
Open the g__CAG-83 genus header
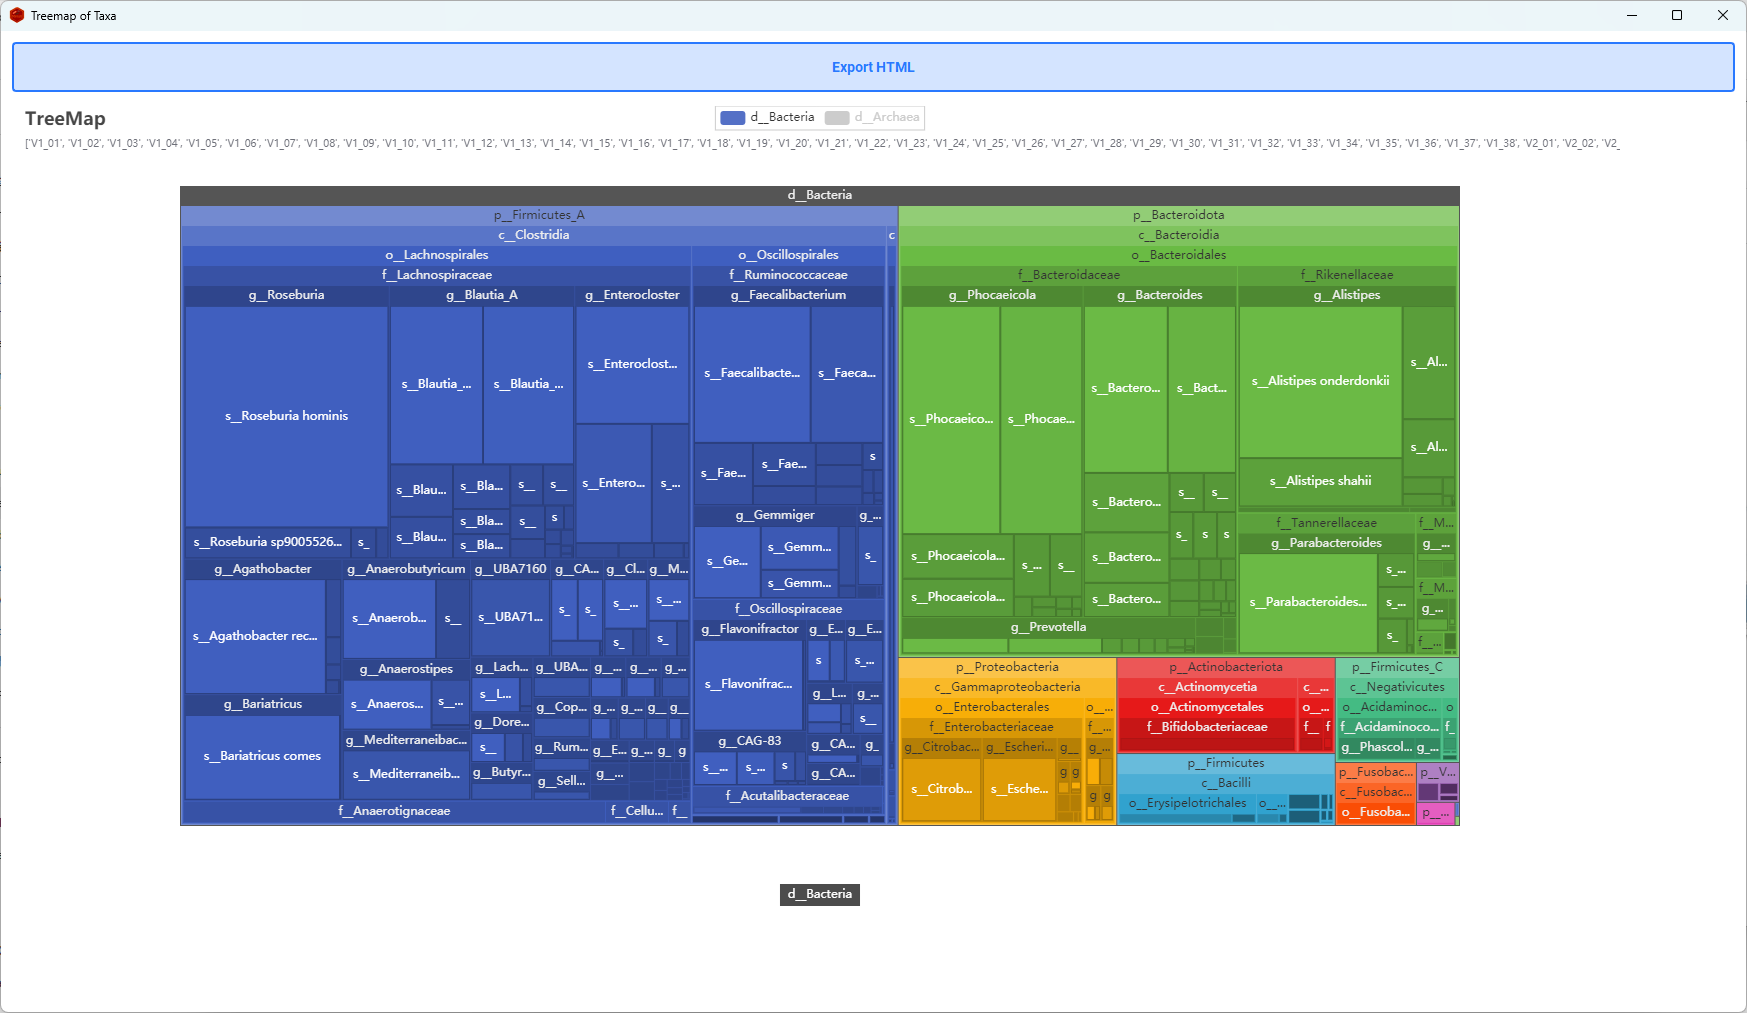click(750, 741)
